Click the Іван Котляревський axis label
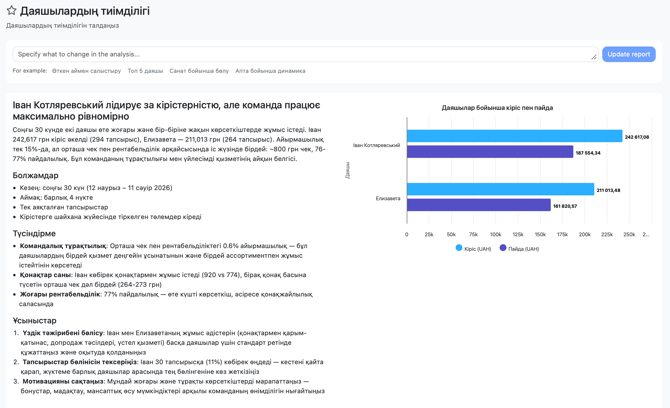 pyautogui.click(x=376, y=145)
